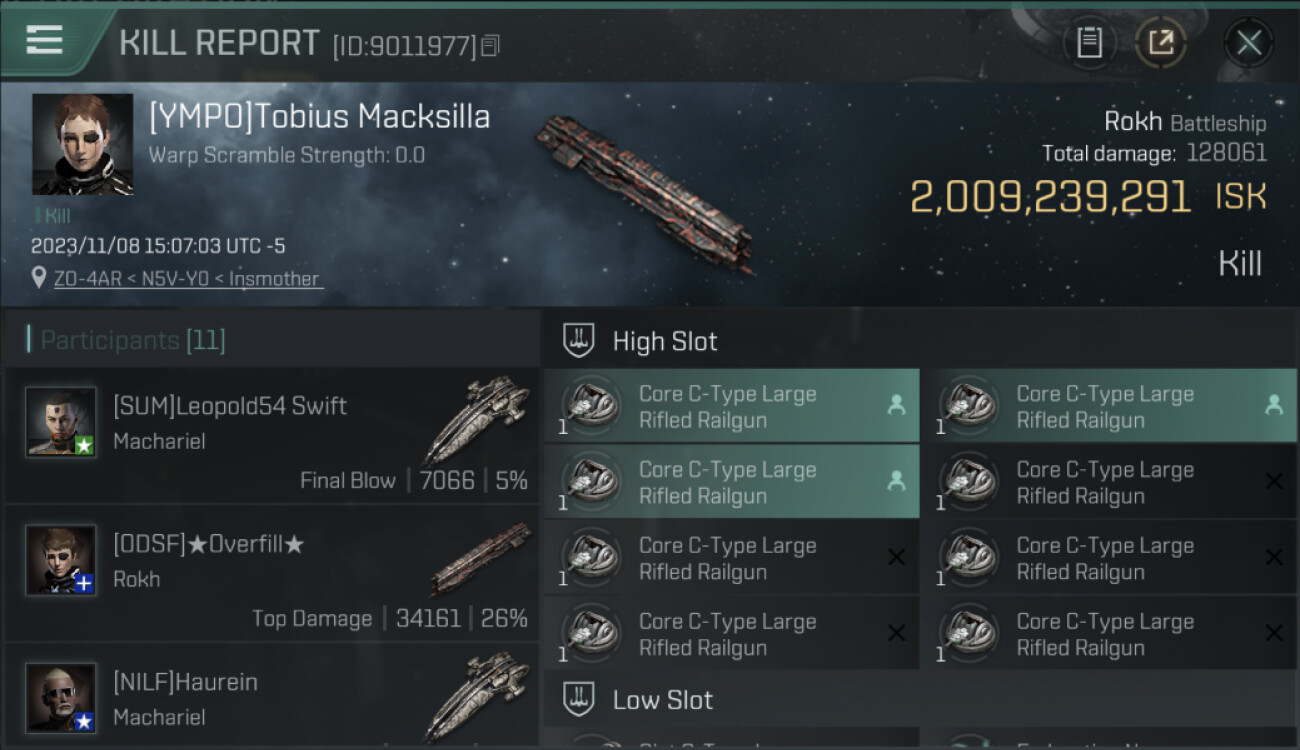Click the 2,009,239,291 ISK value
Screen dimensions: 1300x750
point(1050,197)
